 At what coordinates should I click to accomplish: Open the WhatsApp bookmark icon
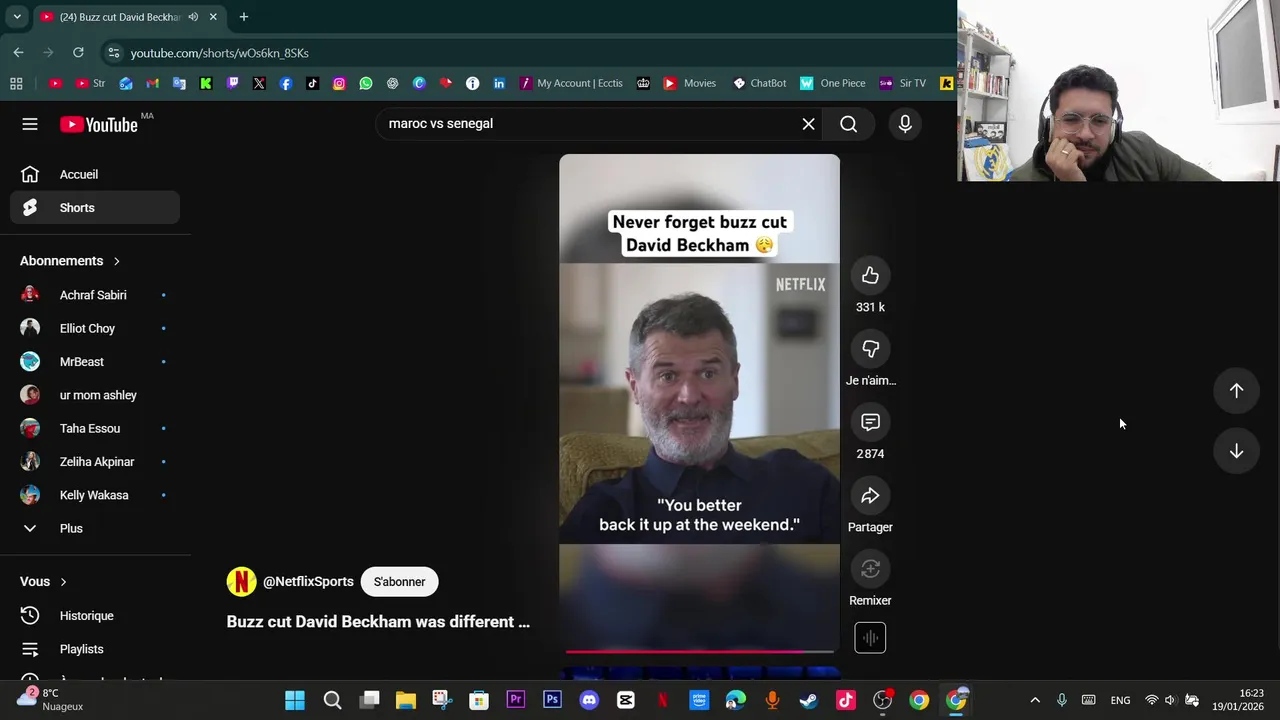(366, 83)
